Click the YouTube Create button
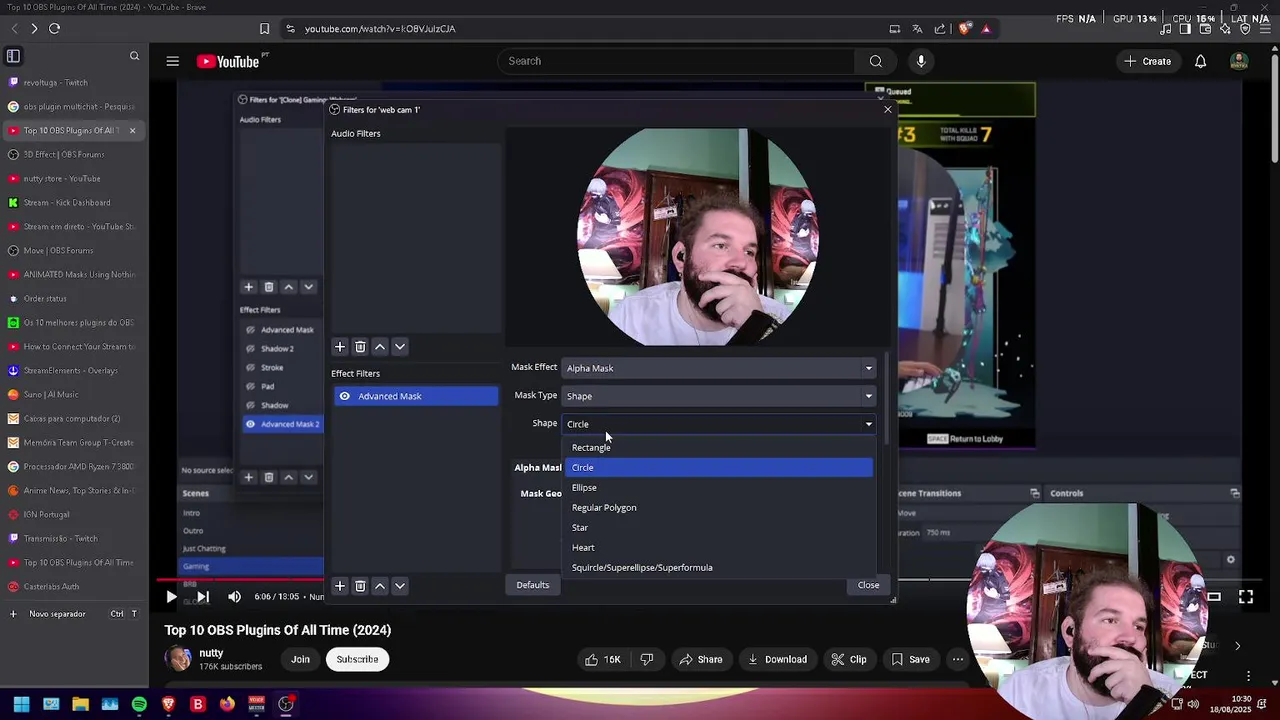The image size is (1280, 720). click(x=1147, y=62)
